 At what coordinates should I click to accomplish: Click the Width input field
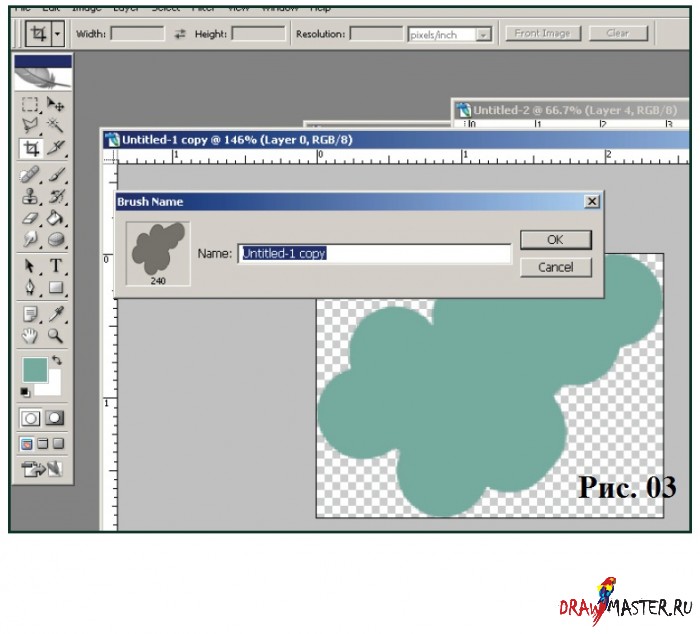pos(137,34)
